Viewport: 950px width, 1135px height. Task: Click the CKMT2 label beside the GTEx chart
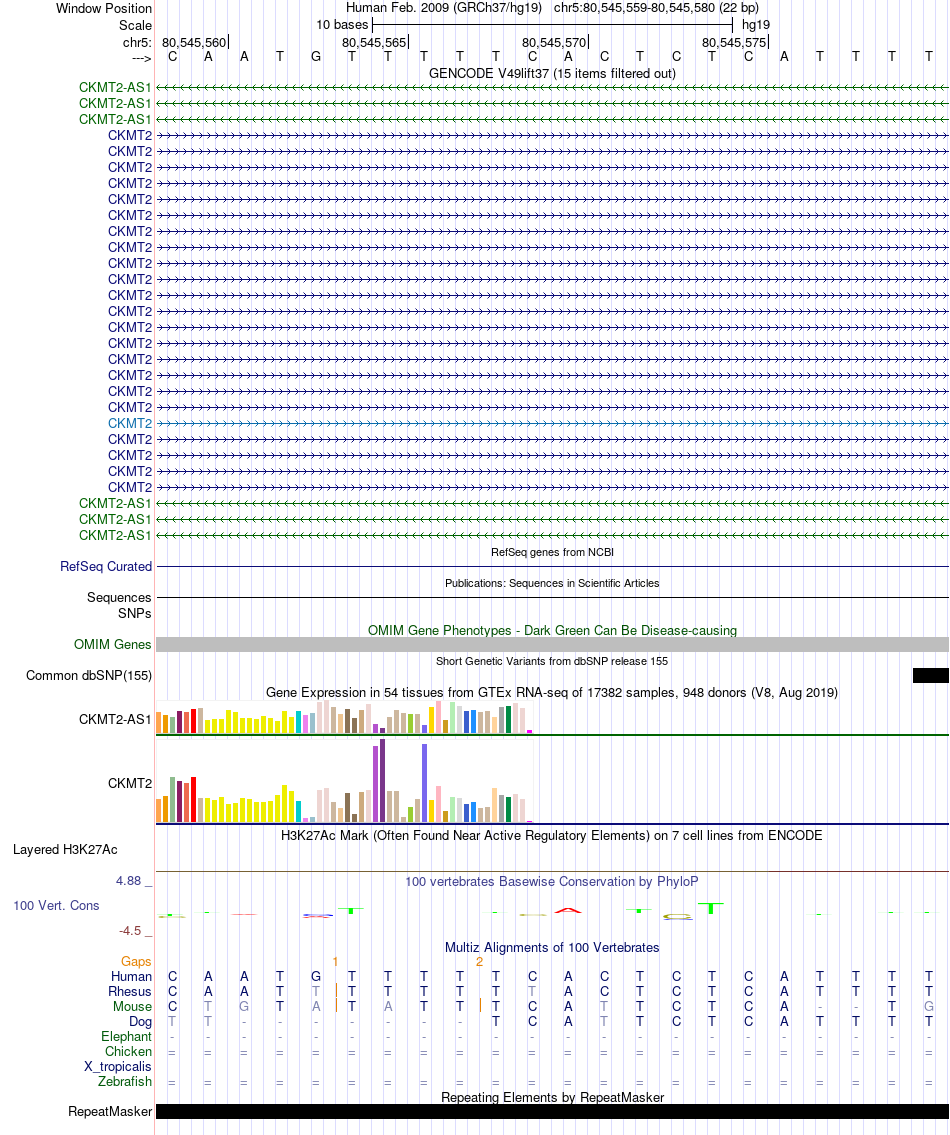[130, 783]
